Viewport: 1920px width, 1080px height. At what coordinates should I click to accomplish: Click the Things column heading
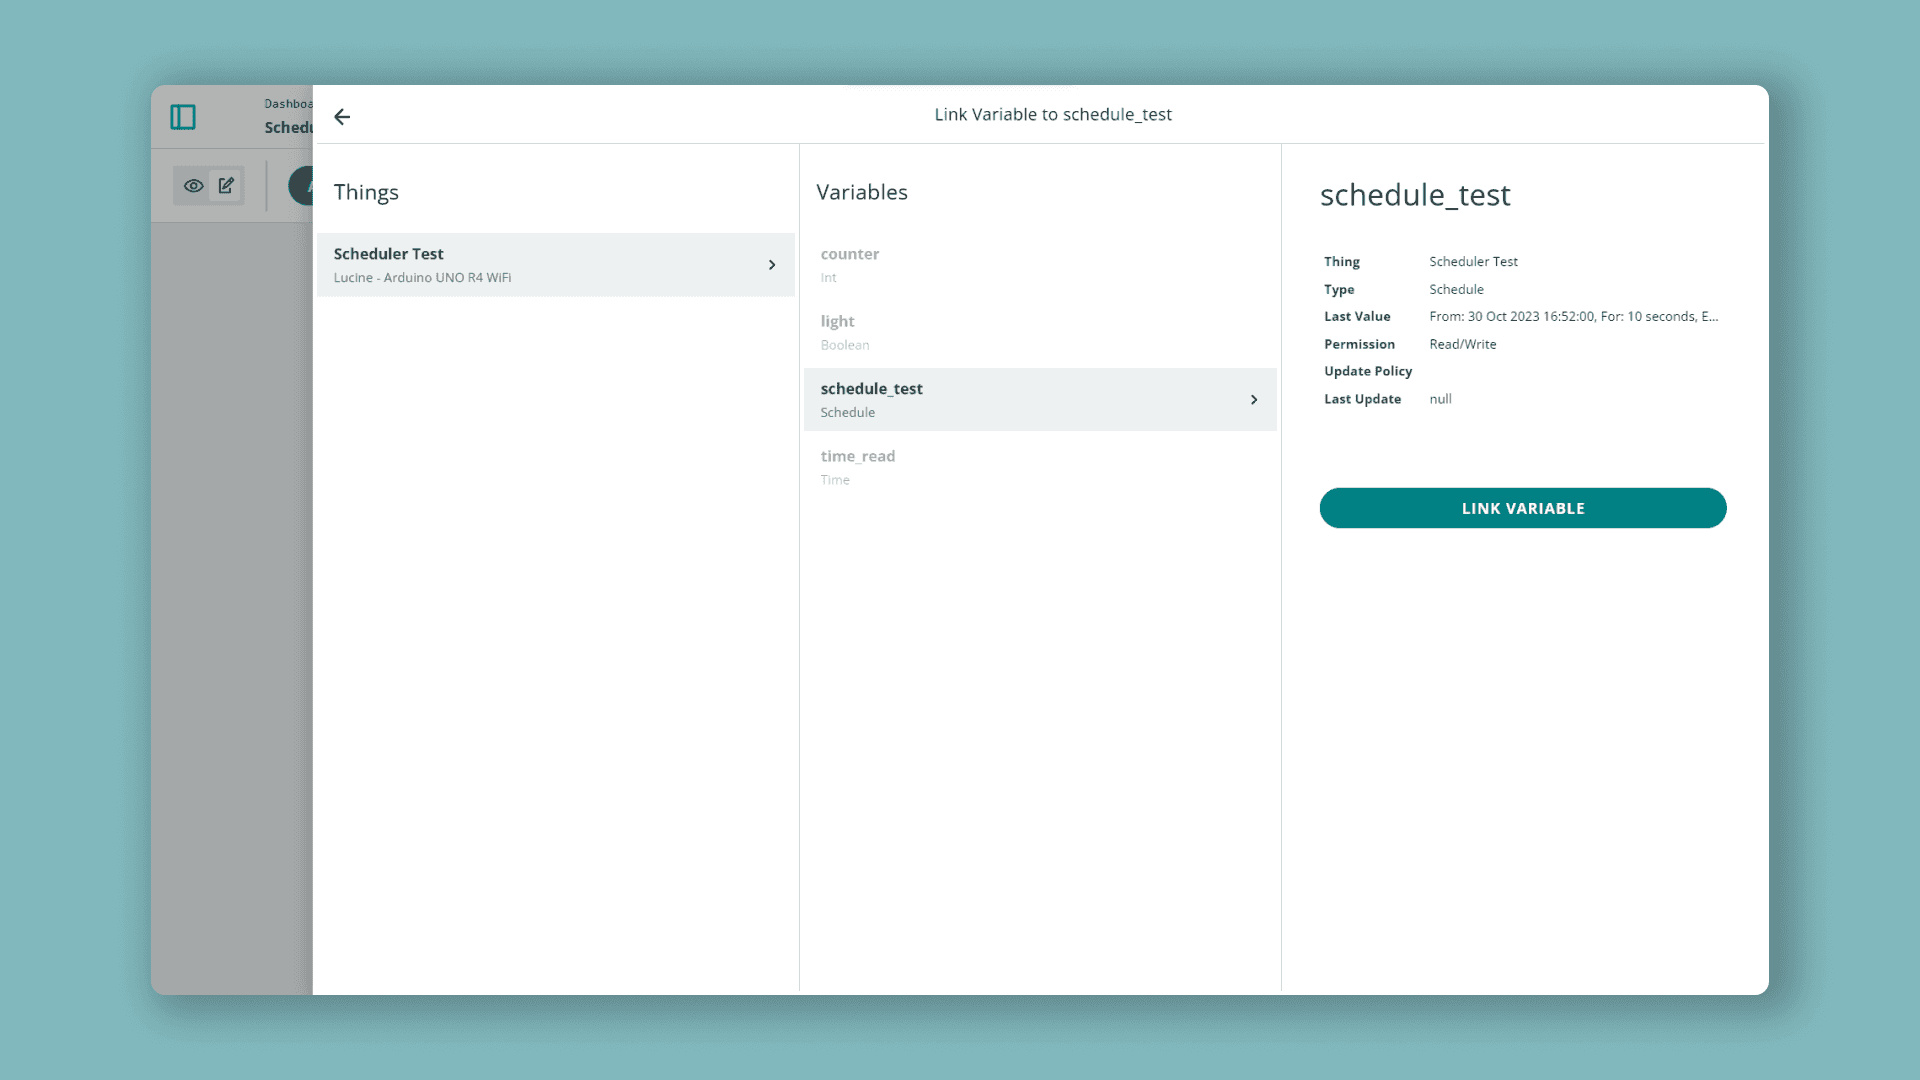pos(366,192)
